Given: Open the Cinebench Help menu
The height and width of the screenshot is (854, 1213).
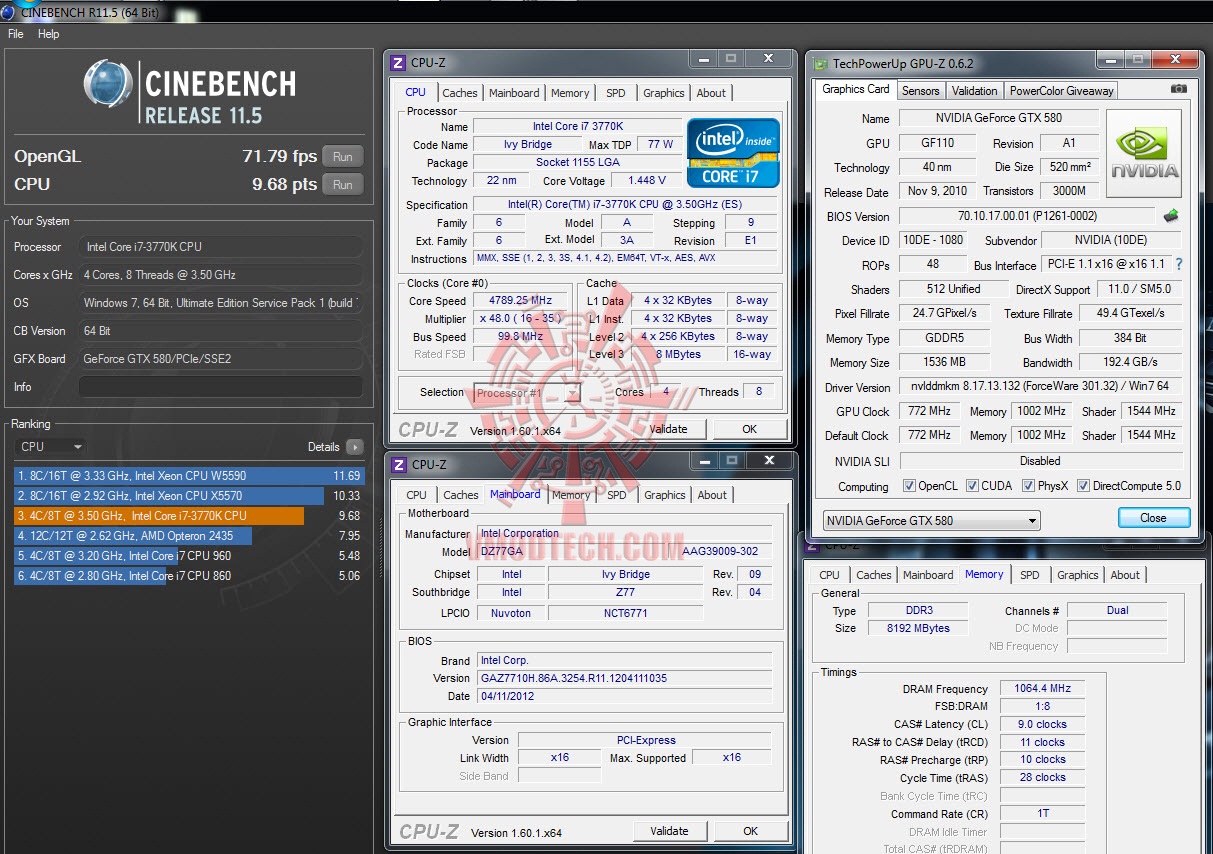Looking at the screenshot, I should [49, 34].
